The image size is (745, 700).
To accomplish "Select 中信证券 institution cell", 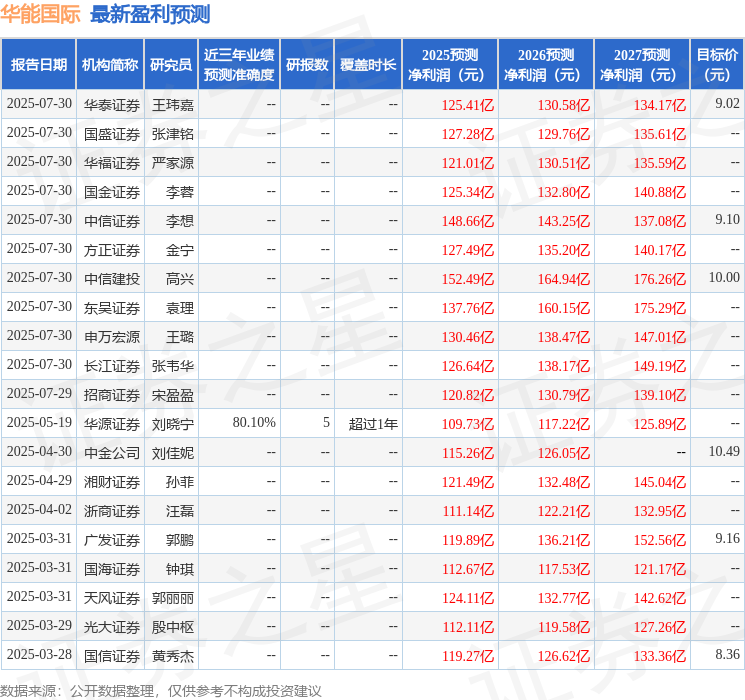I will click(x=112, y=221).
